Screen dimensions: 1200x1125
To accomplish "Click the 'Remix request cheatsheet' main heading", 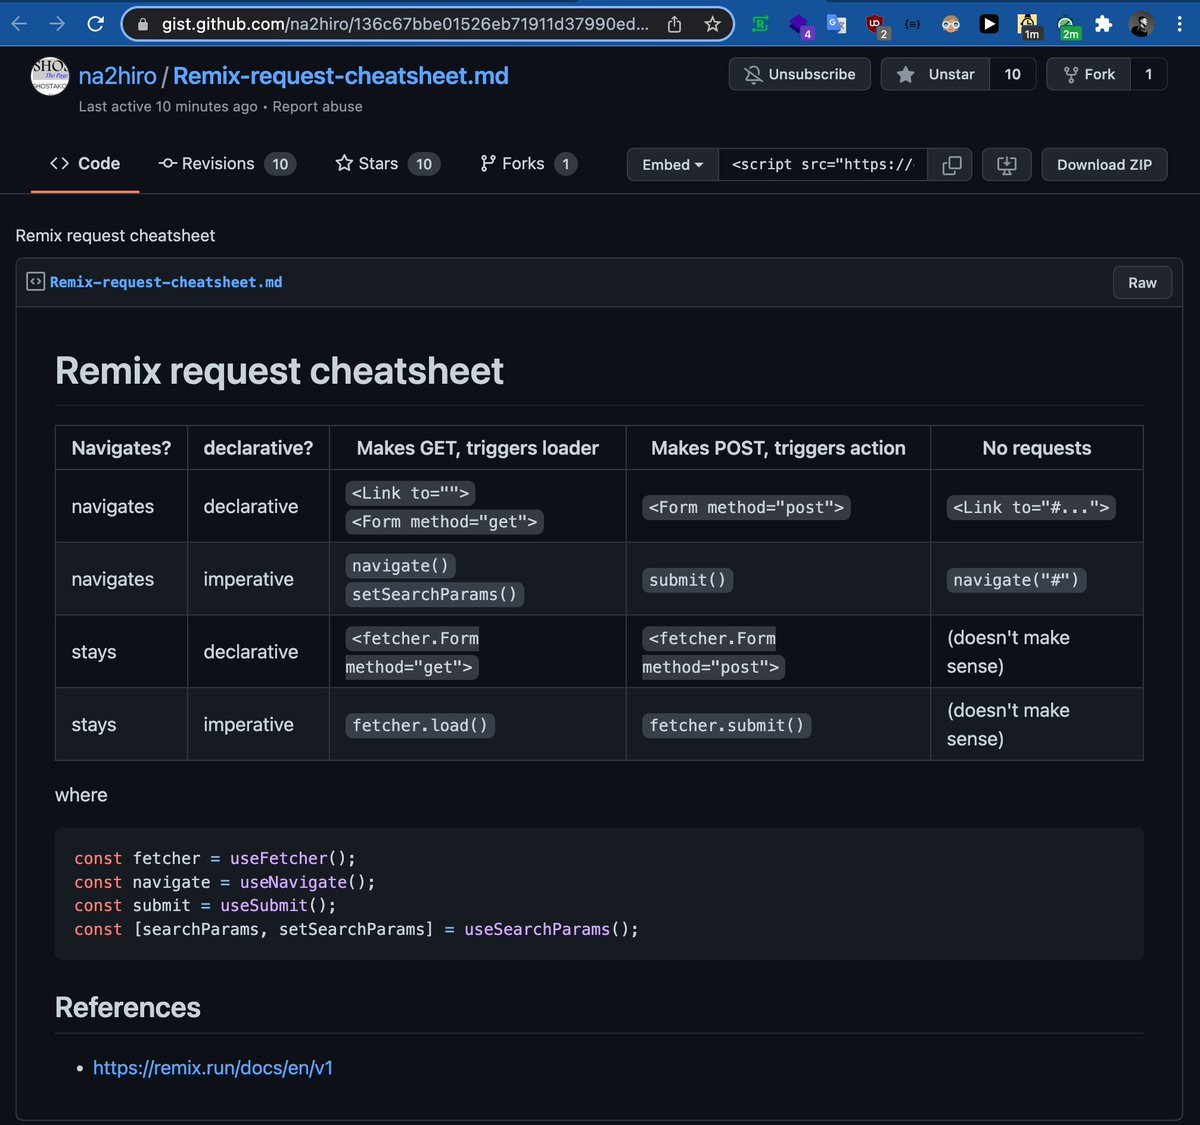I will pos(279,371).
